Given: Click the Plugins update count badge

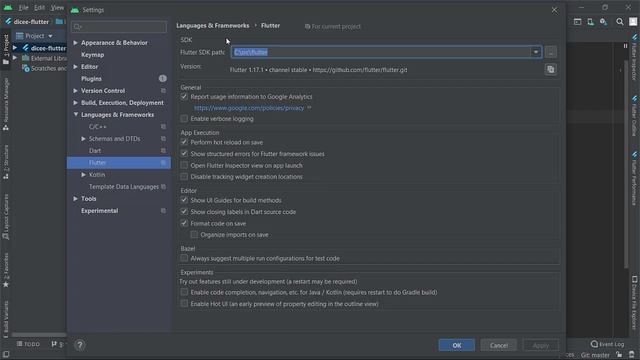Looking at the screenshot, I should [x=162, y=78].
